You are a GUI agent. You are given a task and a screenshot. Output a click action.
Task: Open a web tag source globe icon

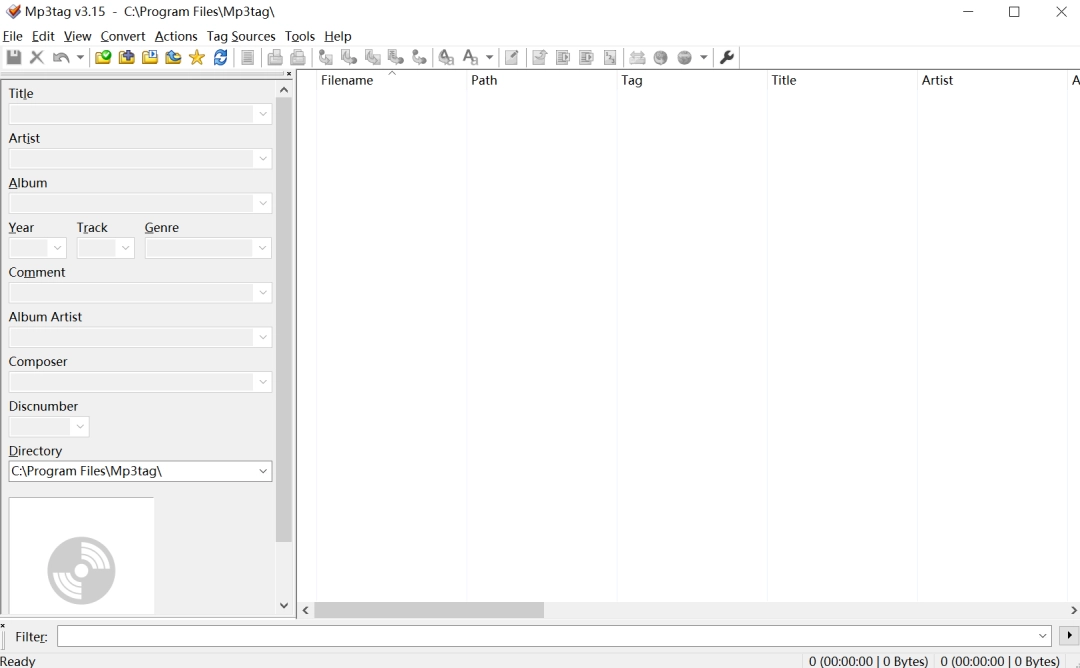click(x=660, y=57)
